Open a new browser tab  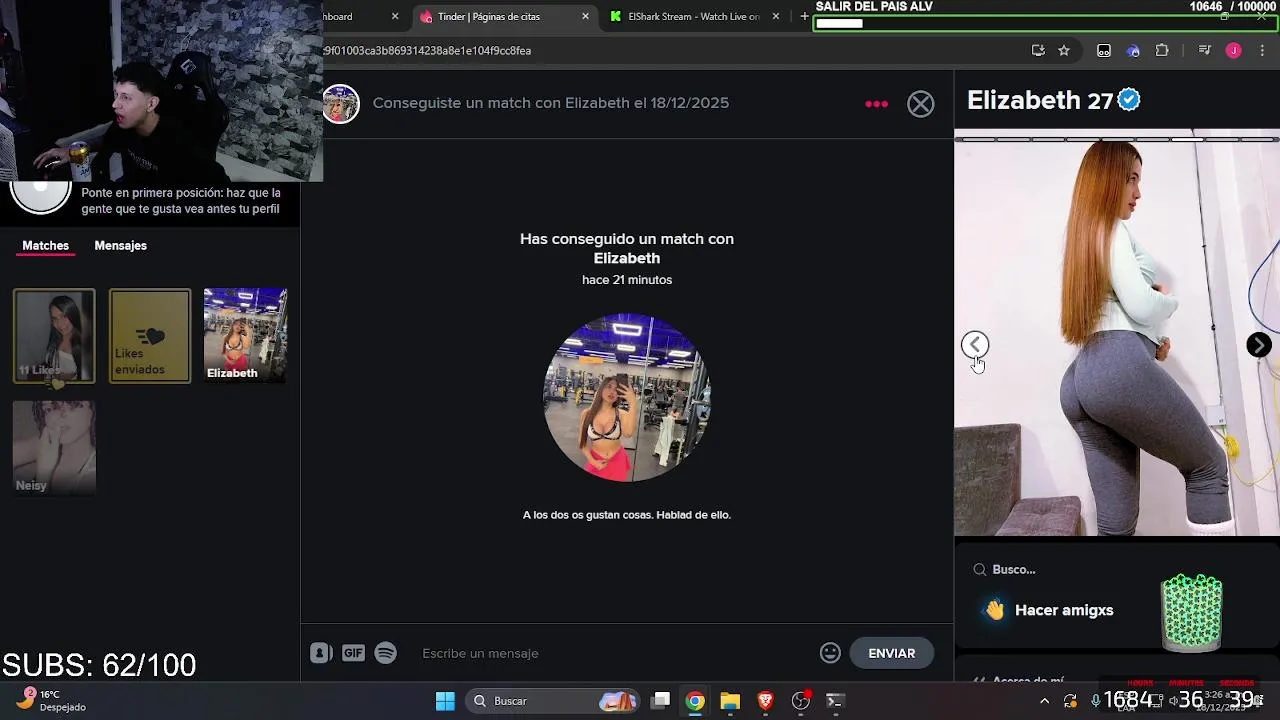coord(804,17)
